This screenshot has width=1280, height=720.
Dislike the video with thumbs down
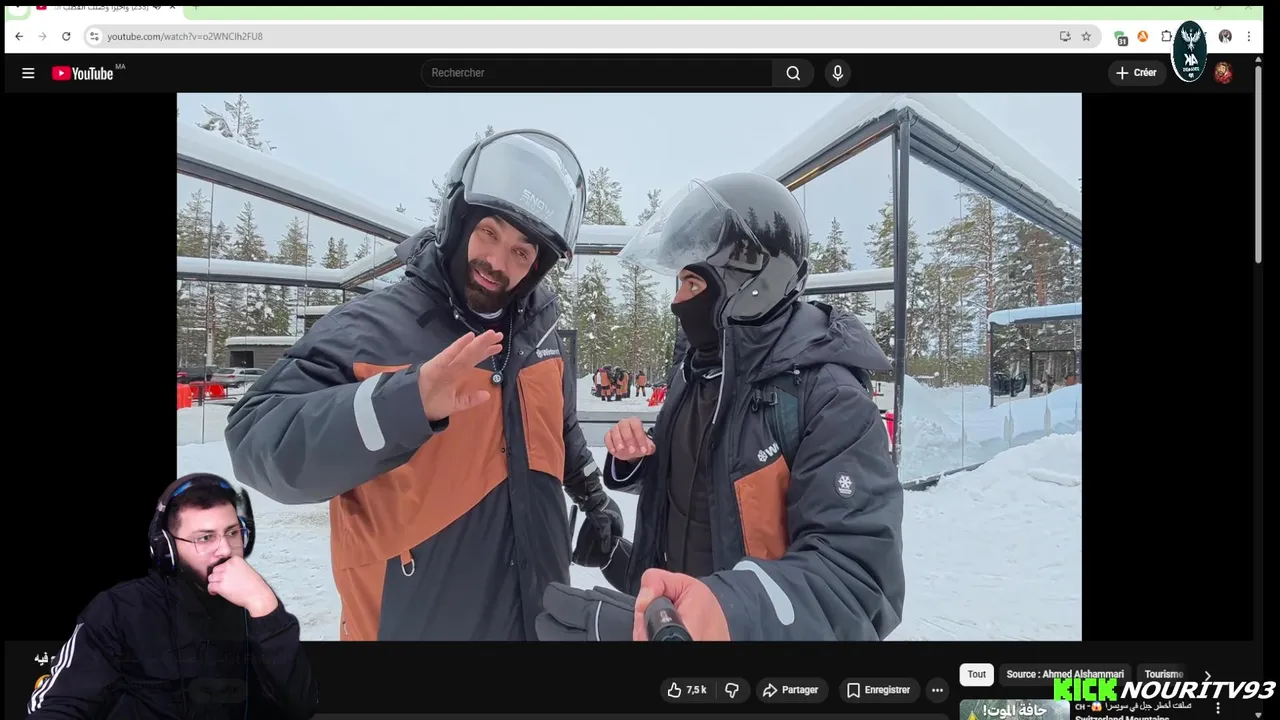[x=732, y=690]
